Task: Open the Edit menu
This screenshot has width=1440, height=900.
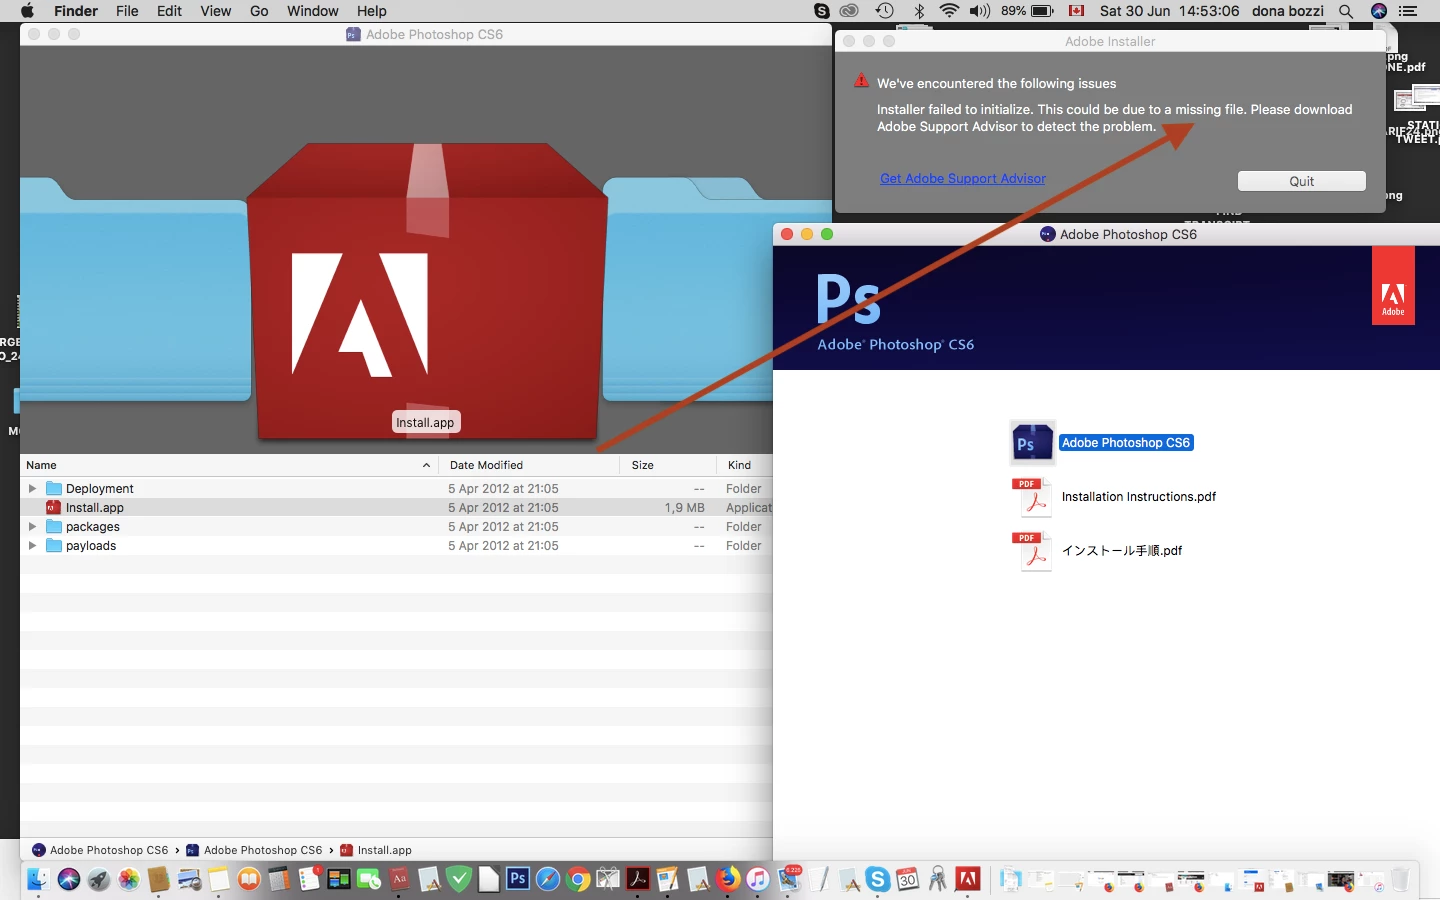Action: point(169,11)
